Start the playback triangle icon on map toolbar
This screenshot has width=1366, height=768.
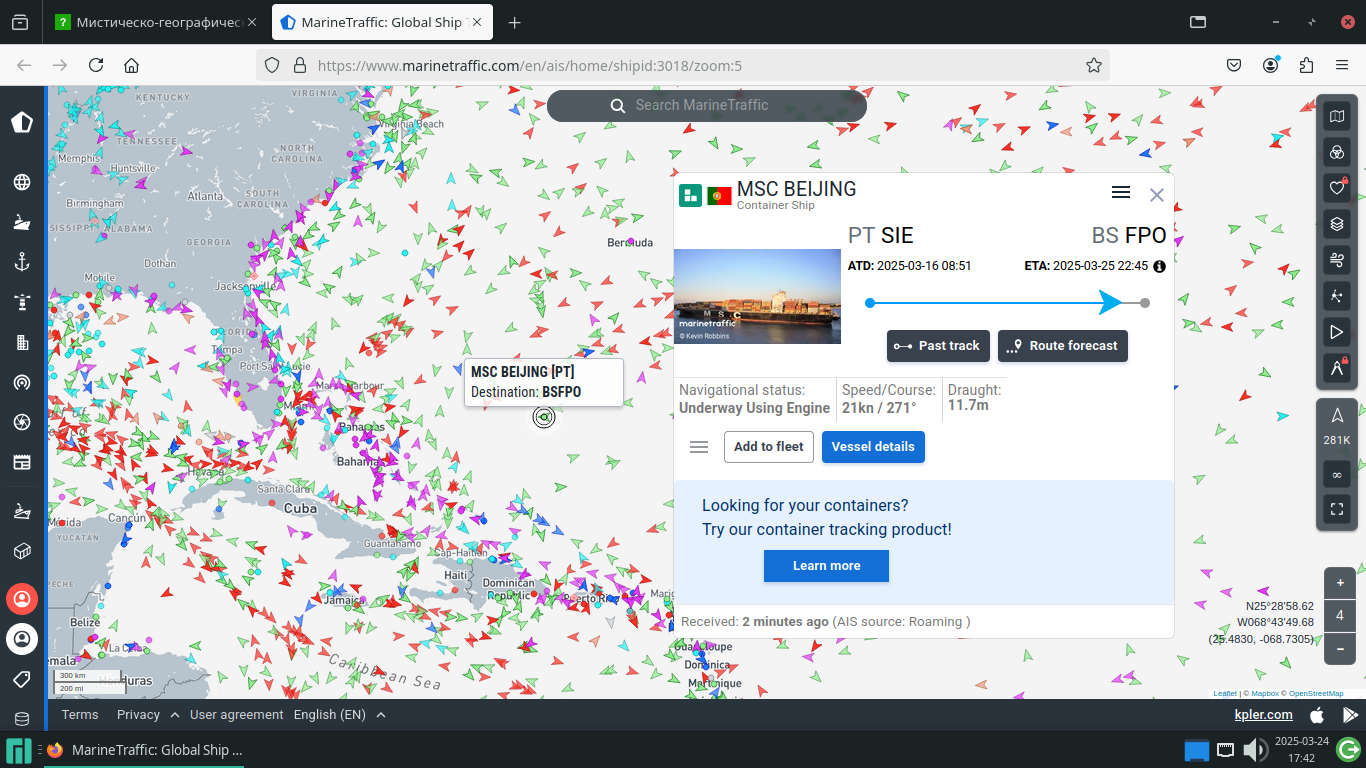(x=1337, y=332)
